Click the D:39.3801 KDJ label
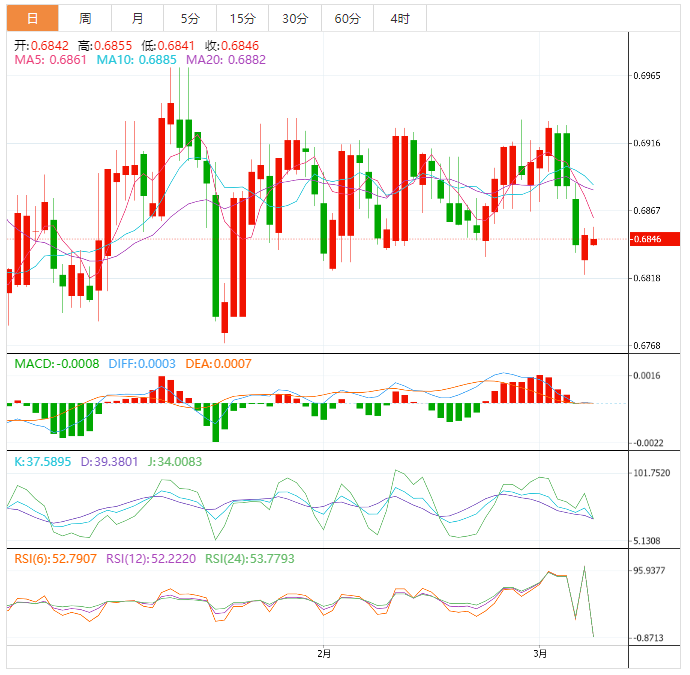 pos(109,462)
